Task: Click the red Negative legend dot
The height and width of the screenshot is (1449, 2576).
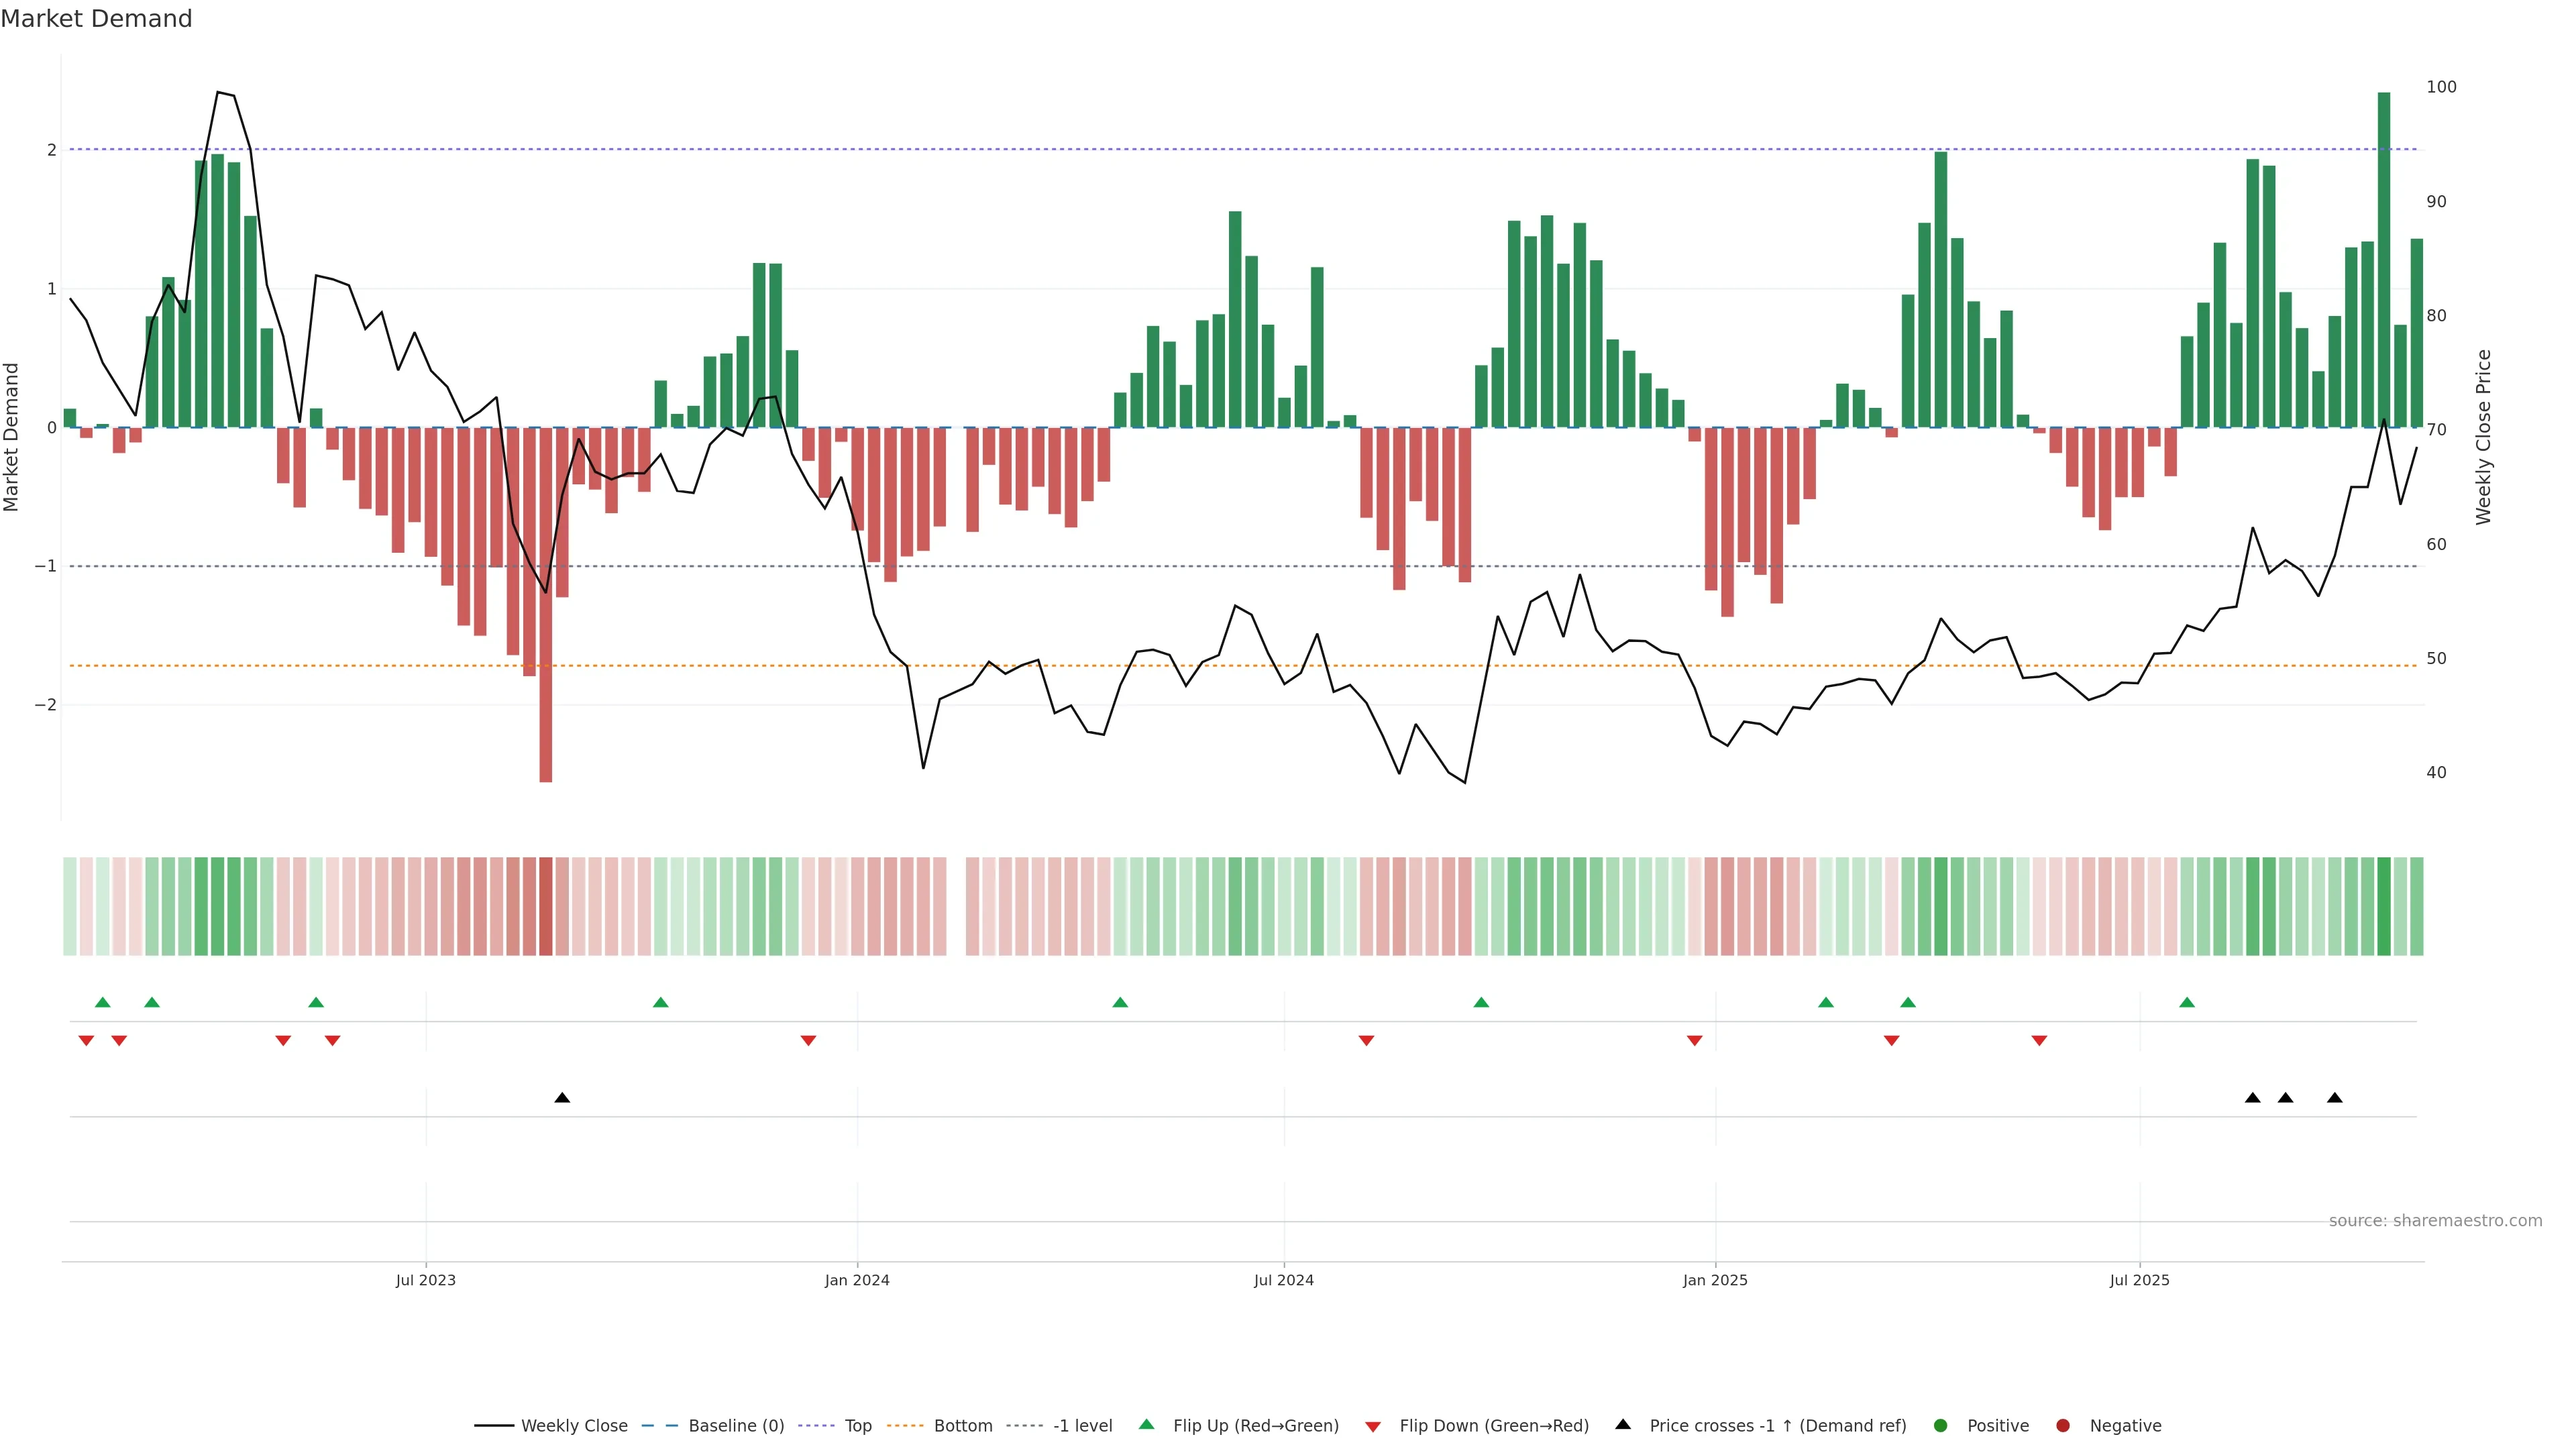Action: 2063,1426
